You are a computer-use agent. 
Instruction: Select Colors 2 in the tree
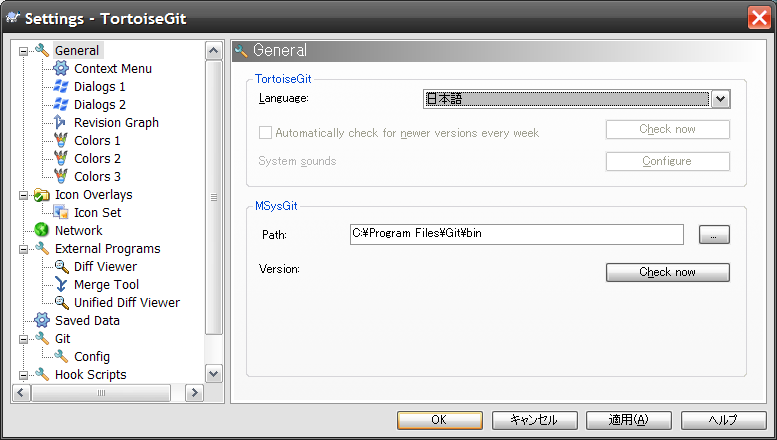(x=98, y=159)
